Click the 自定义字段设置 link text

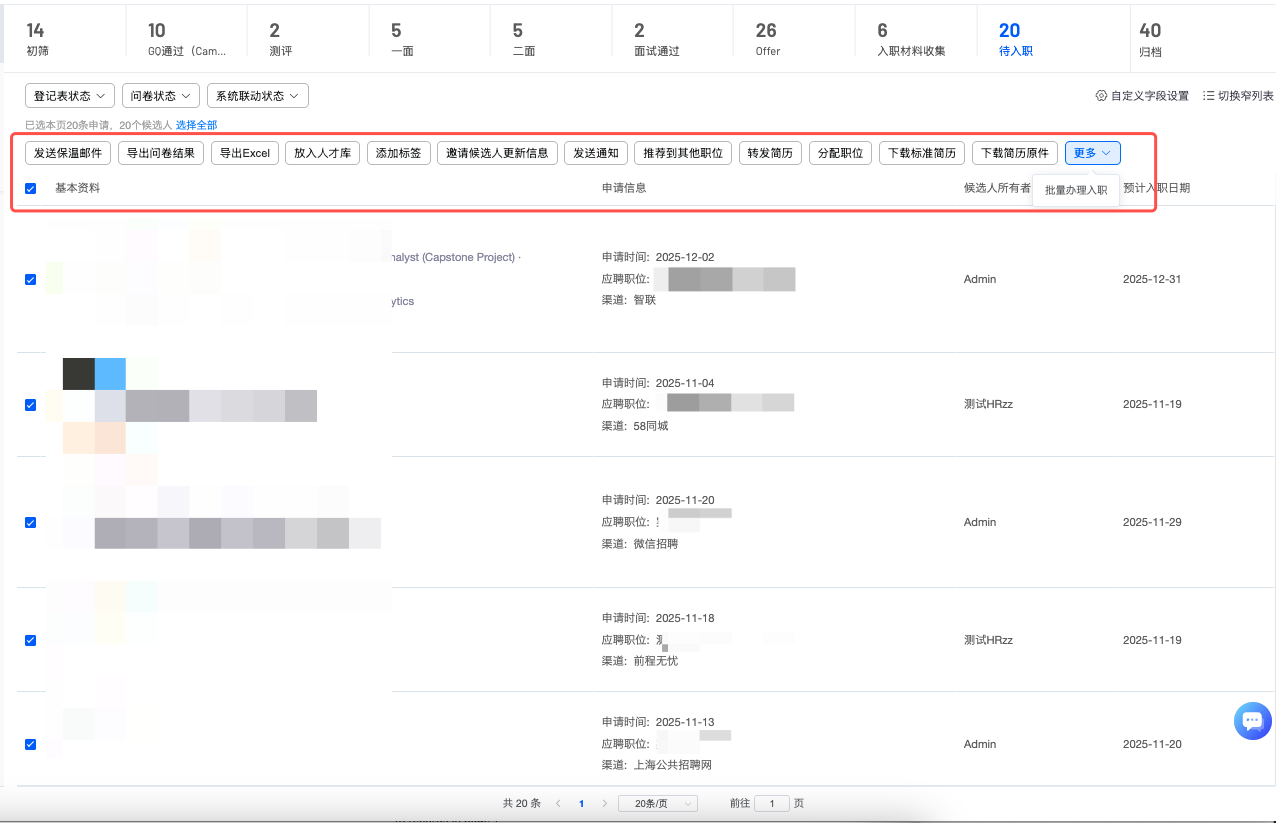pos(1150,96)
